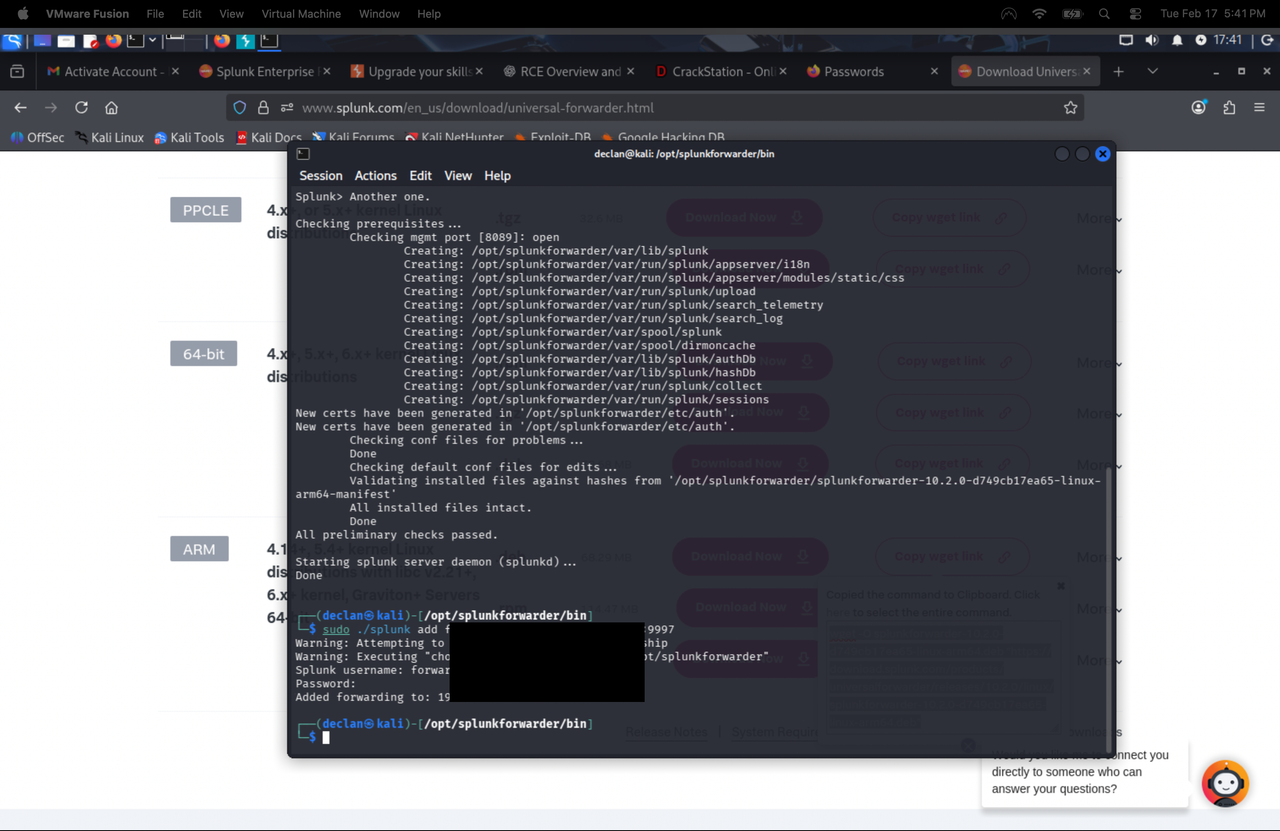Launch Firefox from the Kali panel launcher
1280x831 pixels.
point(113,41)
